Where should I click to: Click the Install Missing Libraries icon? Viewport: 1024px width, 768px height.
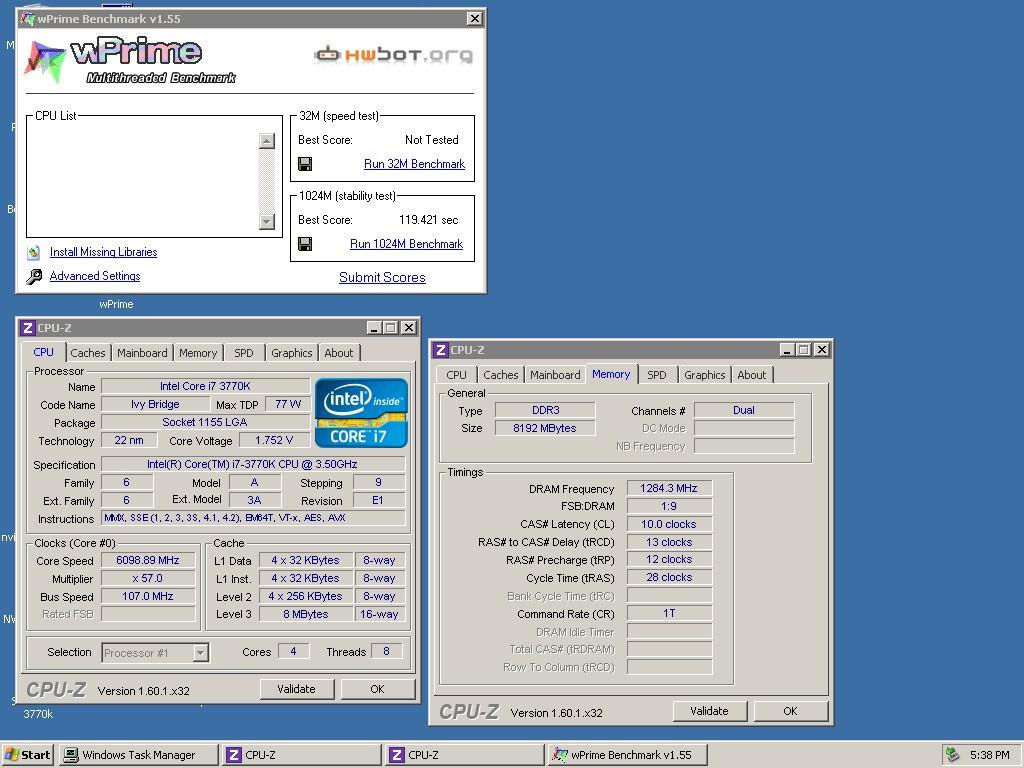[34, 252]
